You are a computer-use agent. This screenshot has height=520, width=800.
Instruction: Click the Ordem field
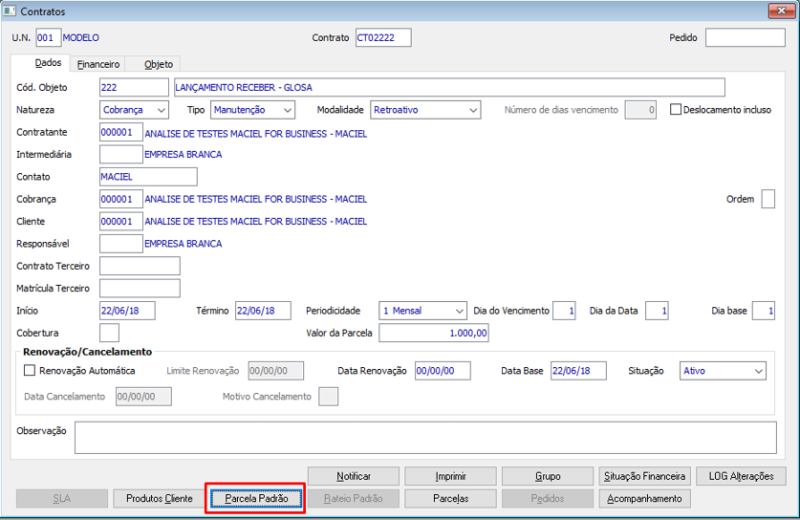point(768,199)
